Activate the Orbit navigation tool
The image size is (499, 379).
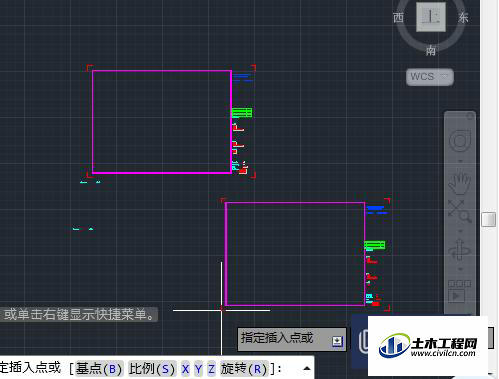coord(460,250)
